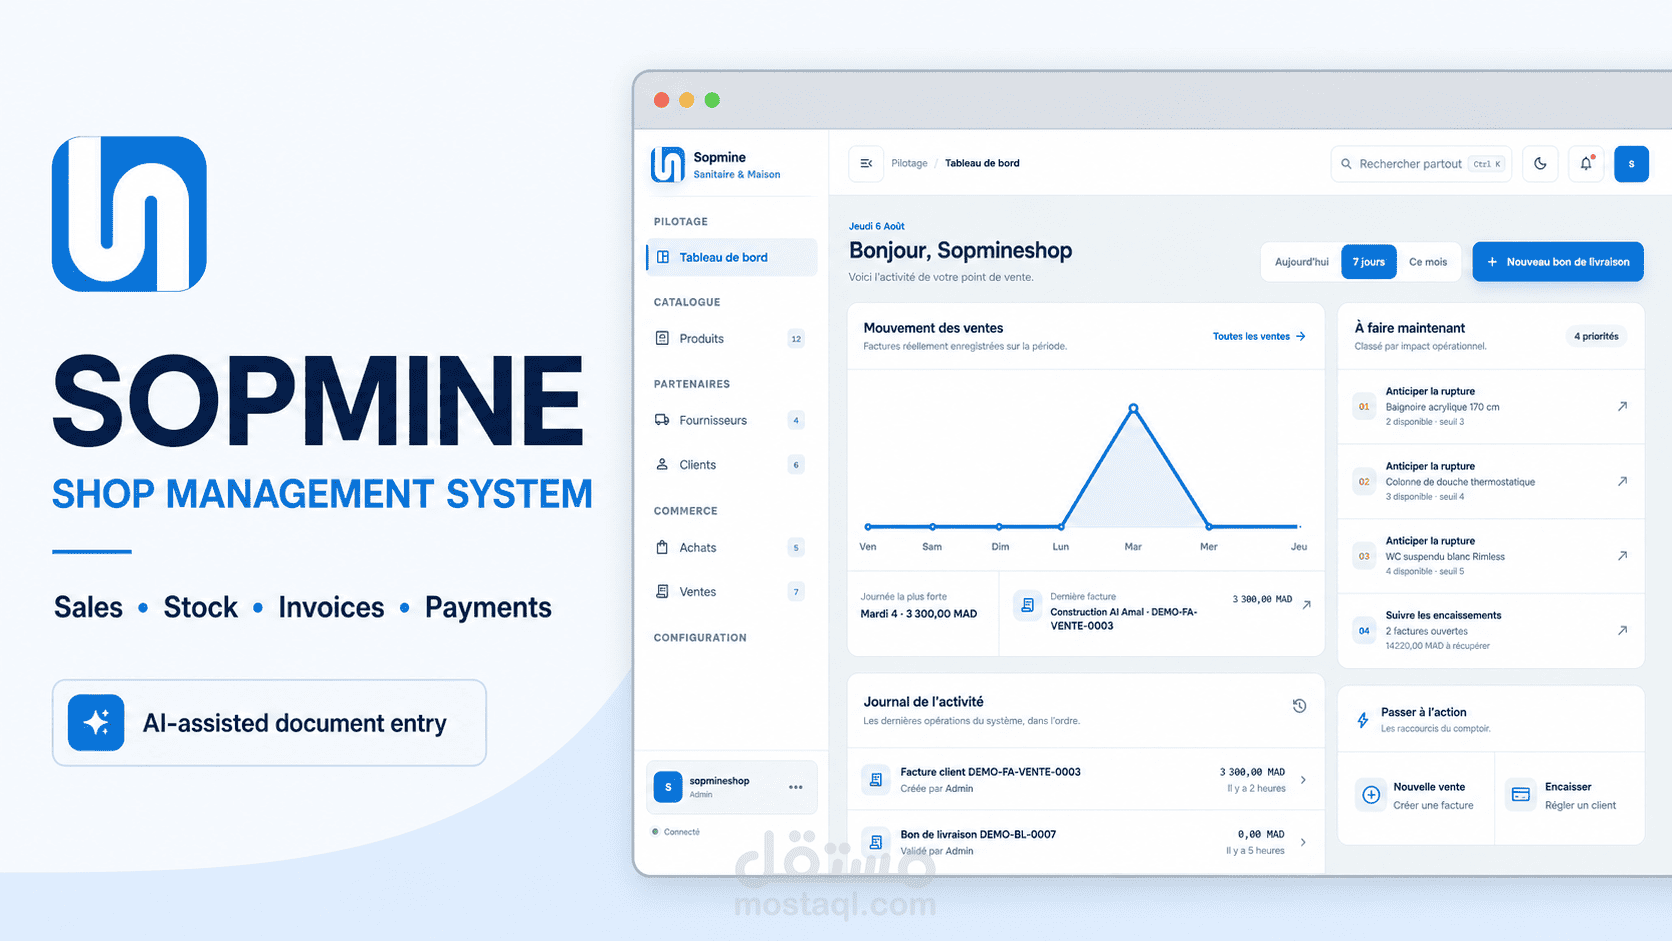Open arrow for WC suspendu blanc Rimless
This screenshot has height=941, width=1672.
coord(1622,556)
